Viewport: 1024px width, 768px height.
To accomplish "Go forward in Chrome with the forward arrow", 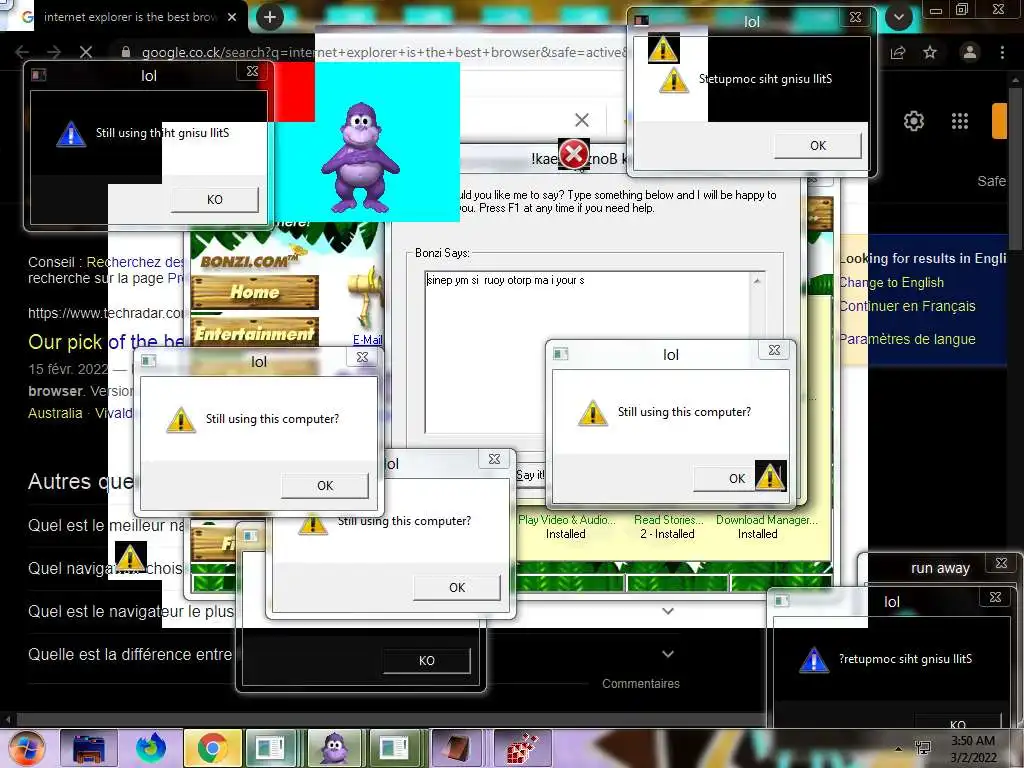I will (x=54, y=52).
